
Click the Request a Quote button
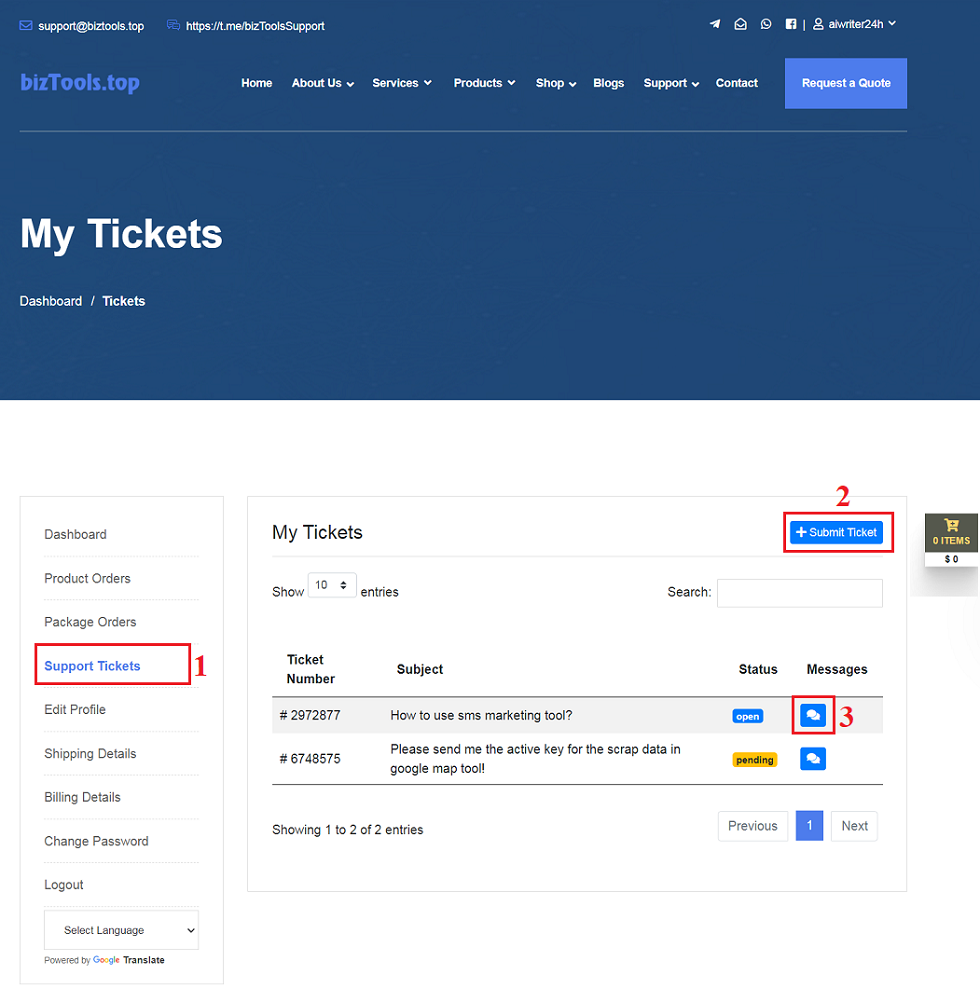pos(845,83)
